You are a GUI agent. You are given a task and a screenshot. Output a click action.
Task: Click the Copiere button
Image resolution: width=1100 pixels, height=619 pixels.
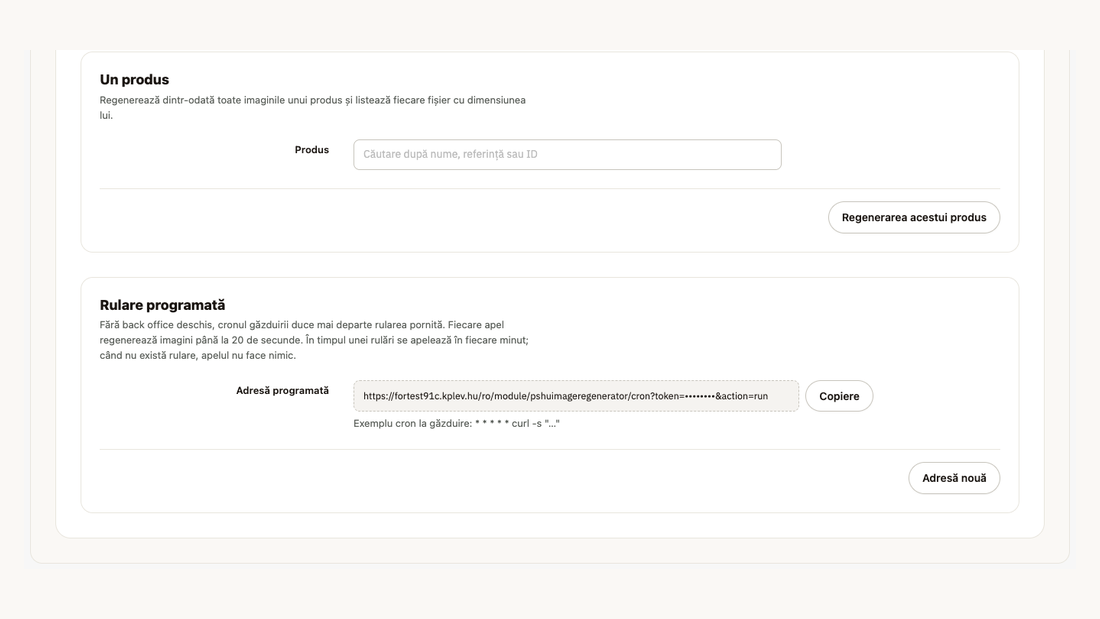point(839,396)
